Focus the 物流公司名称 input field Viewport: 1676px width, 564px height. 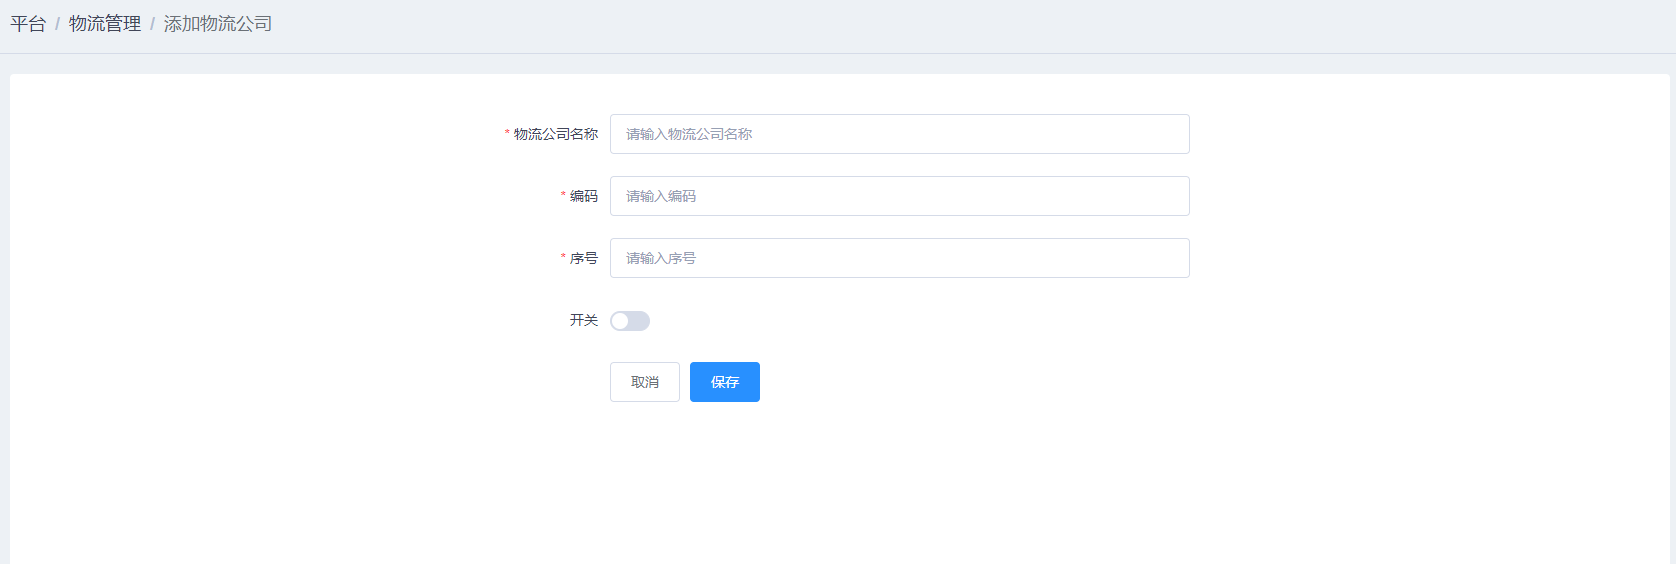(899, 134)
